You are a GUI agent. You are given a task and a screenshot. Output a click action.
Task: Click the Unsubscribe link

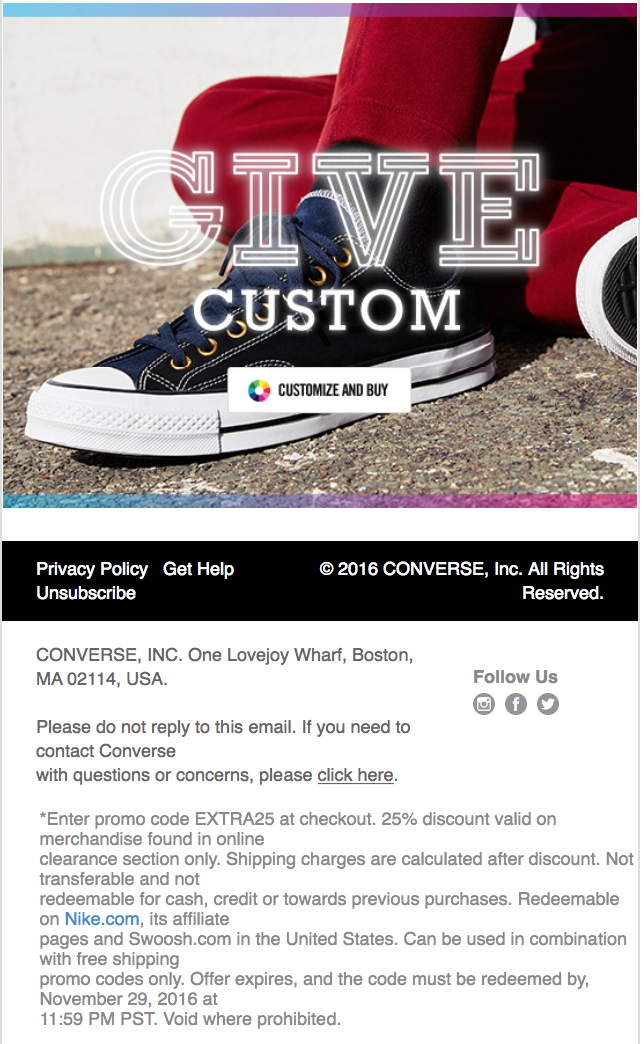[x=86, y=593]
